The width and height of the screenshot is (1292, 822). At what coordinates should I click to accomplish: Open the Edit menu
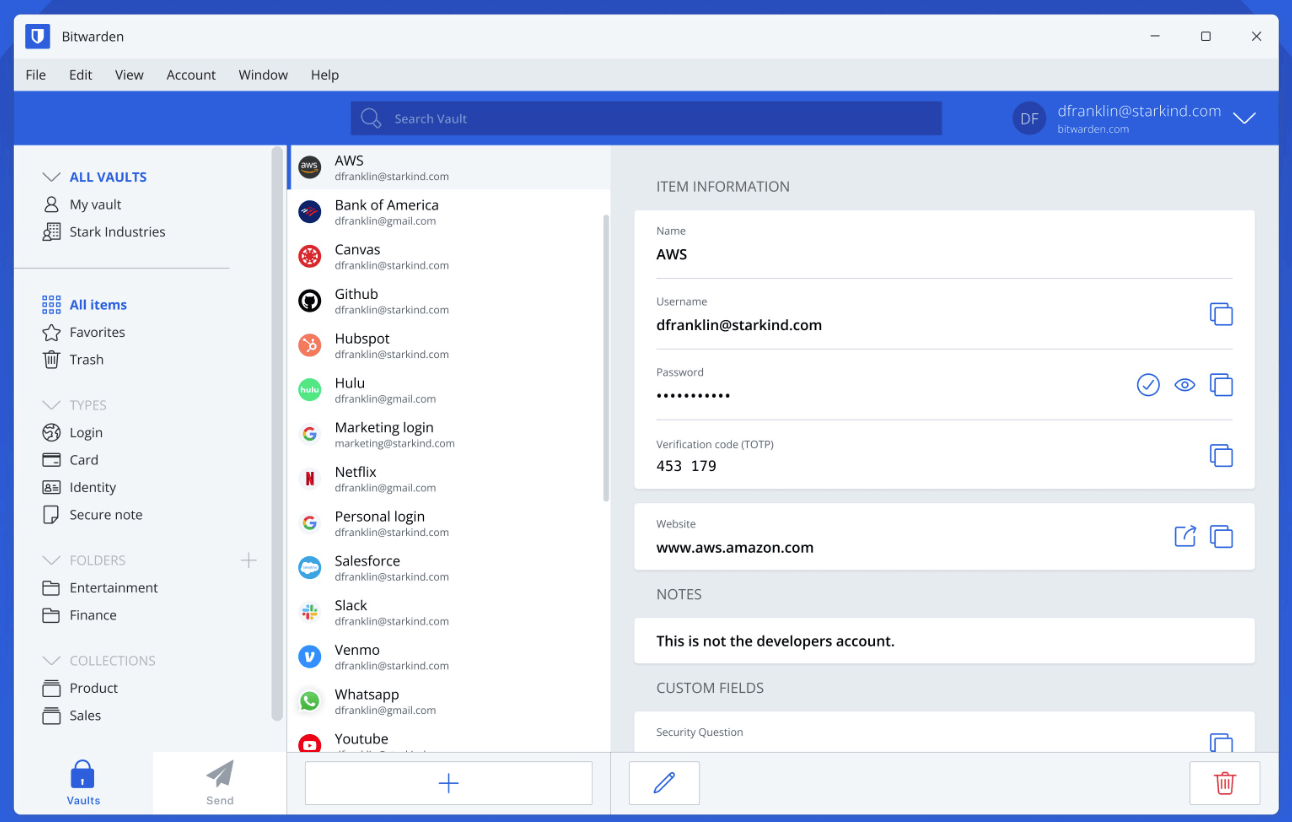[81, 75]
